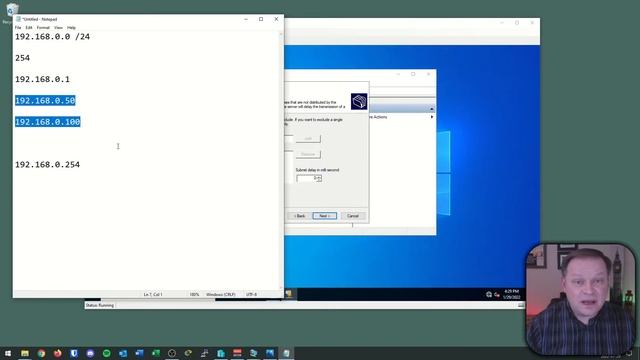
Task: Click the line "192.168.0.1"
Action: [42, 79]
